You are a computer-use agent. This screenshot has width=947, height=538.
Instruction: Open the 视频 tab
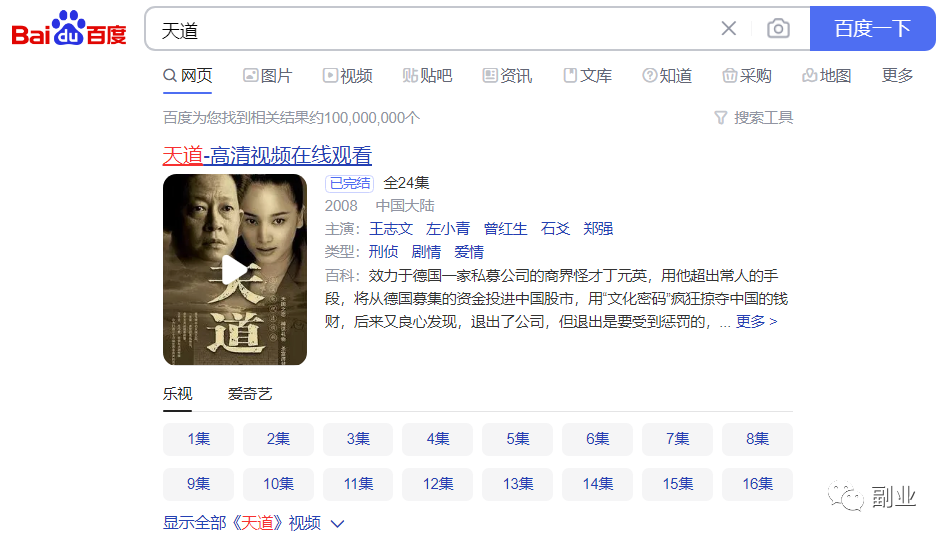[x=347, y=75]
